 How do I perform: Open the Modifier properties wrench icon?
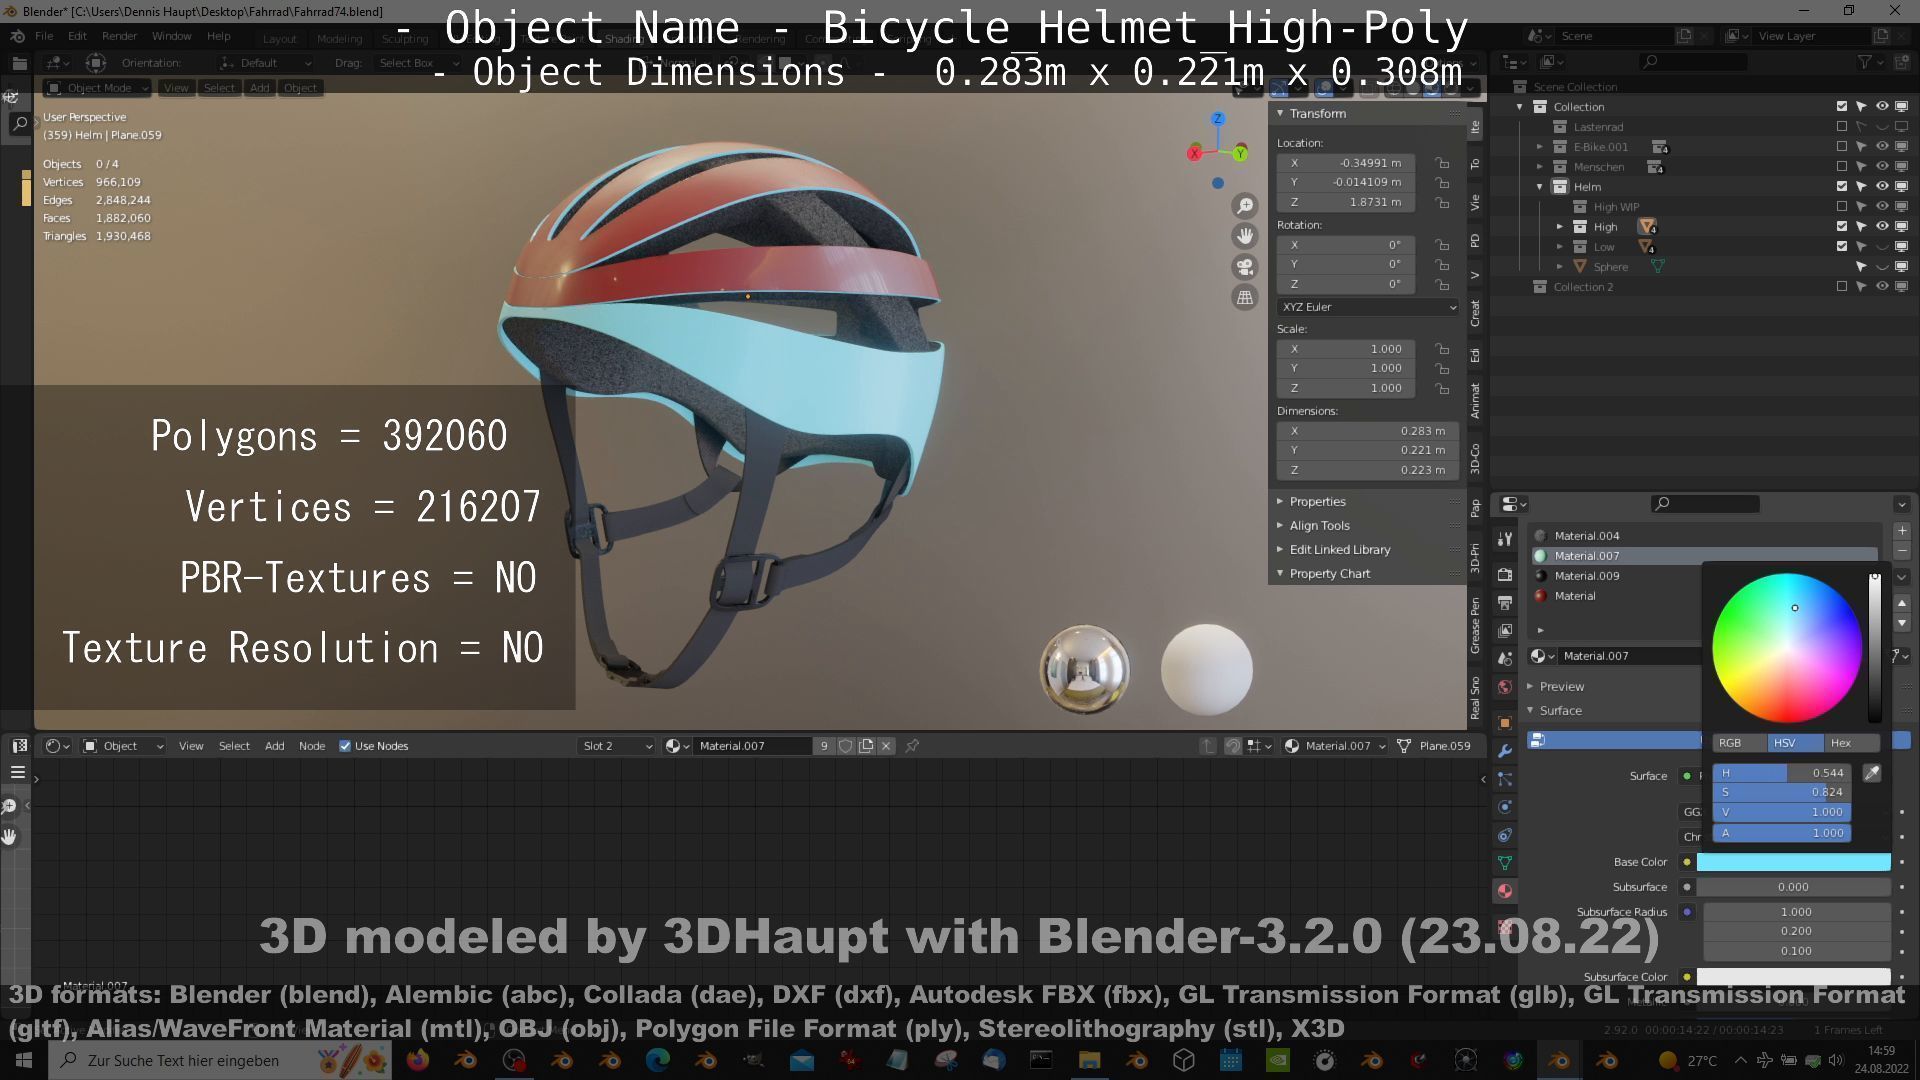1505,751
